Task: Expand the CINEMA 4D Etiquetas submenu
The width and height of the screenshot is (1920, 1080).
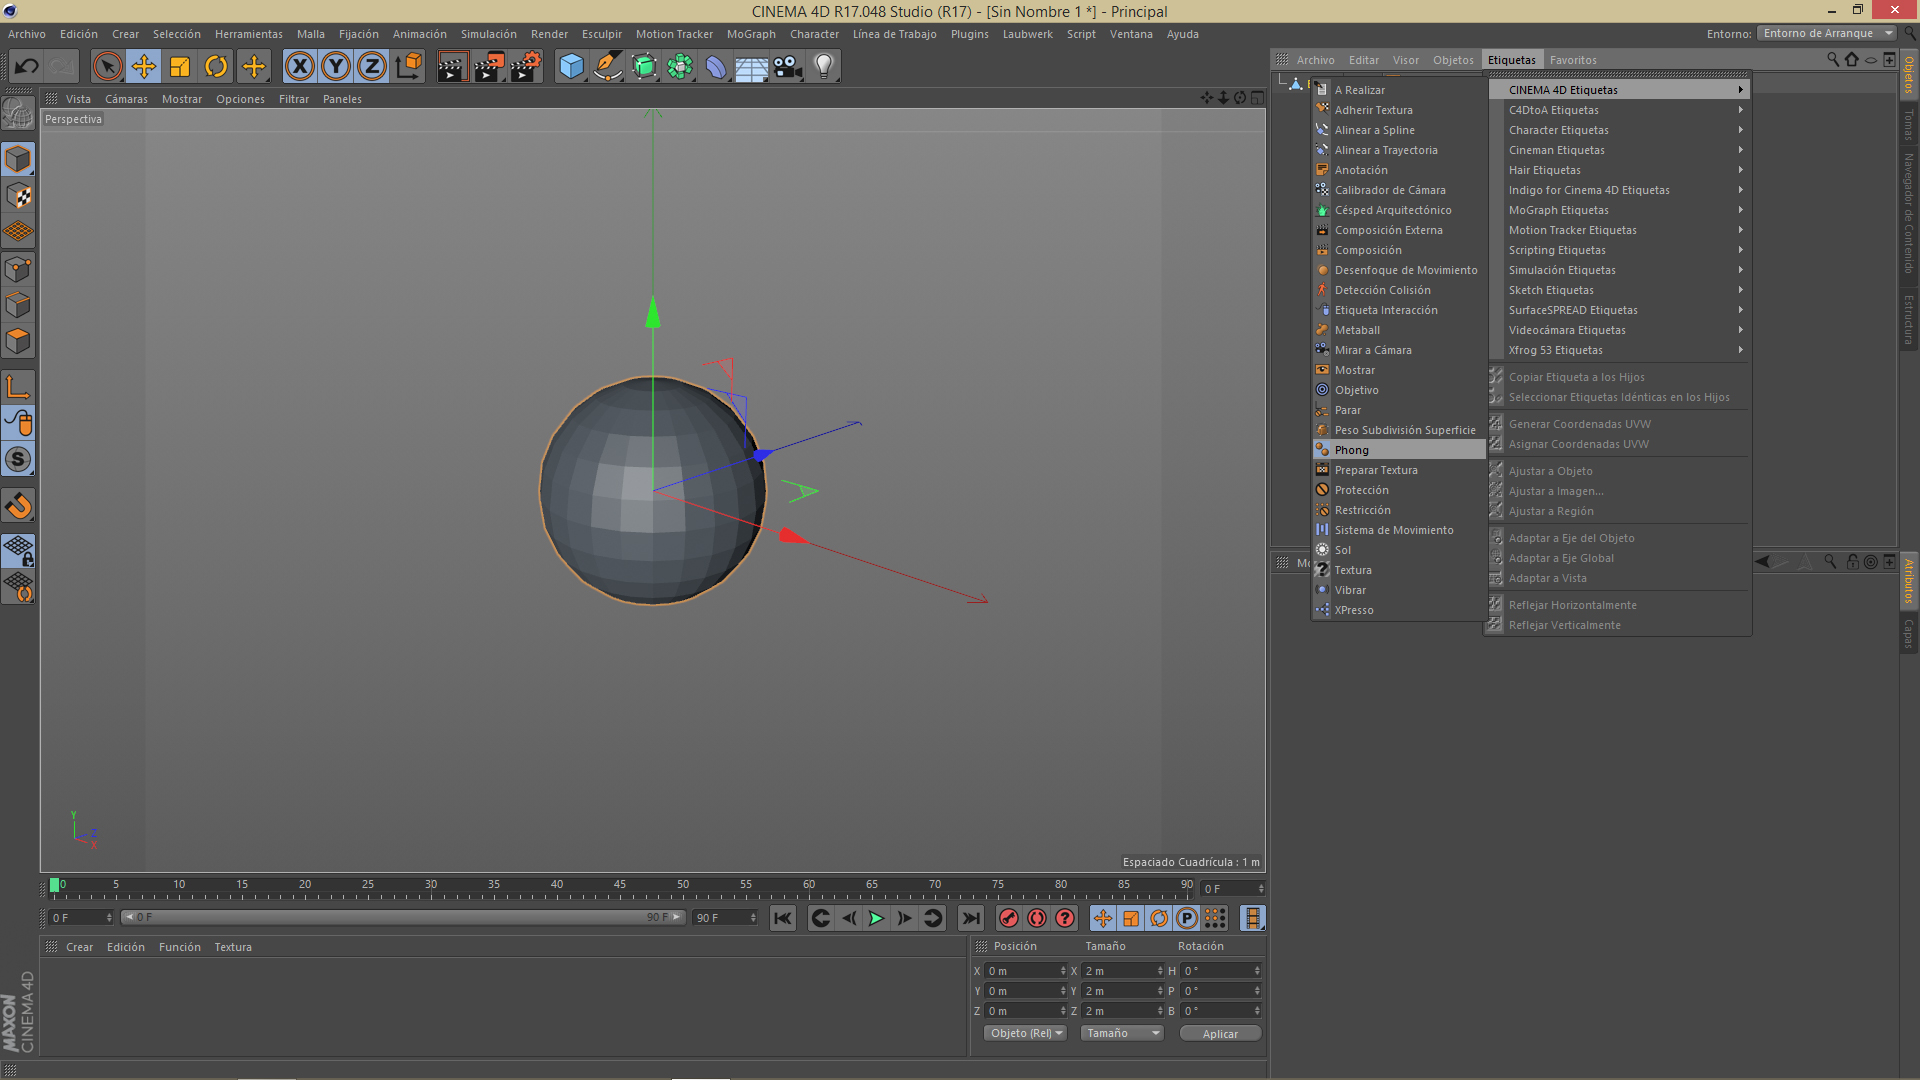Action: (1620, 90)
